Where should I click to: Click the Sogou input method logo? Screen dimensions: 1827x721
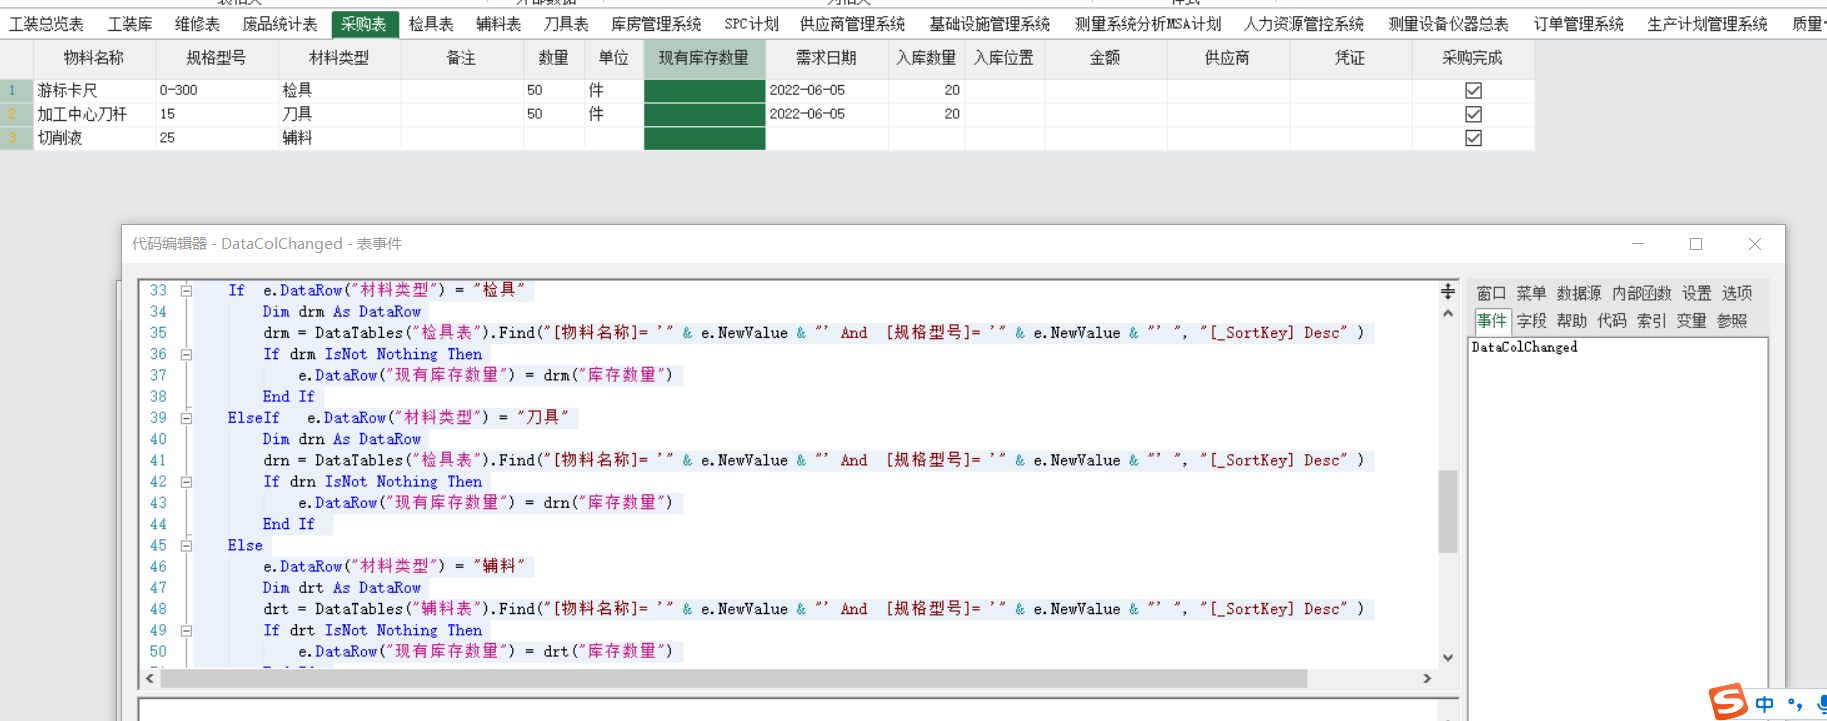(1728, 702)
